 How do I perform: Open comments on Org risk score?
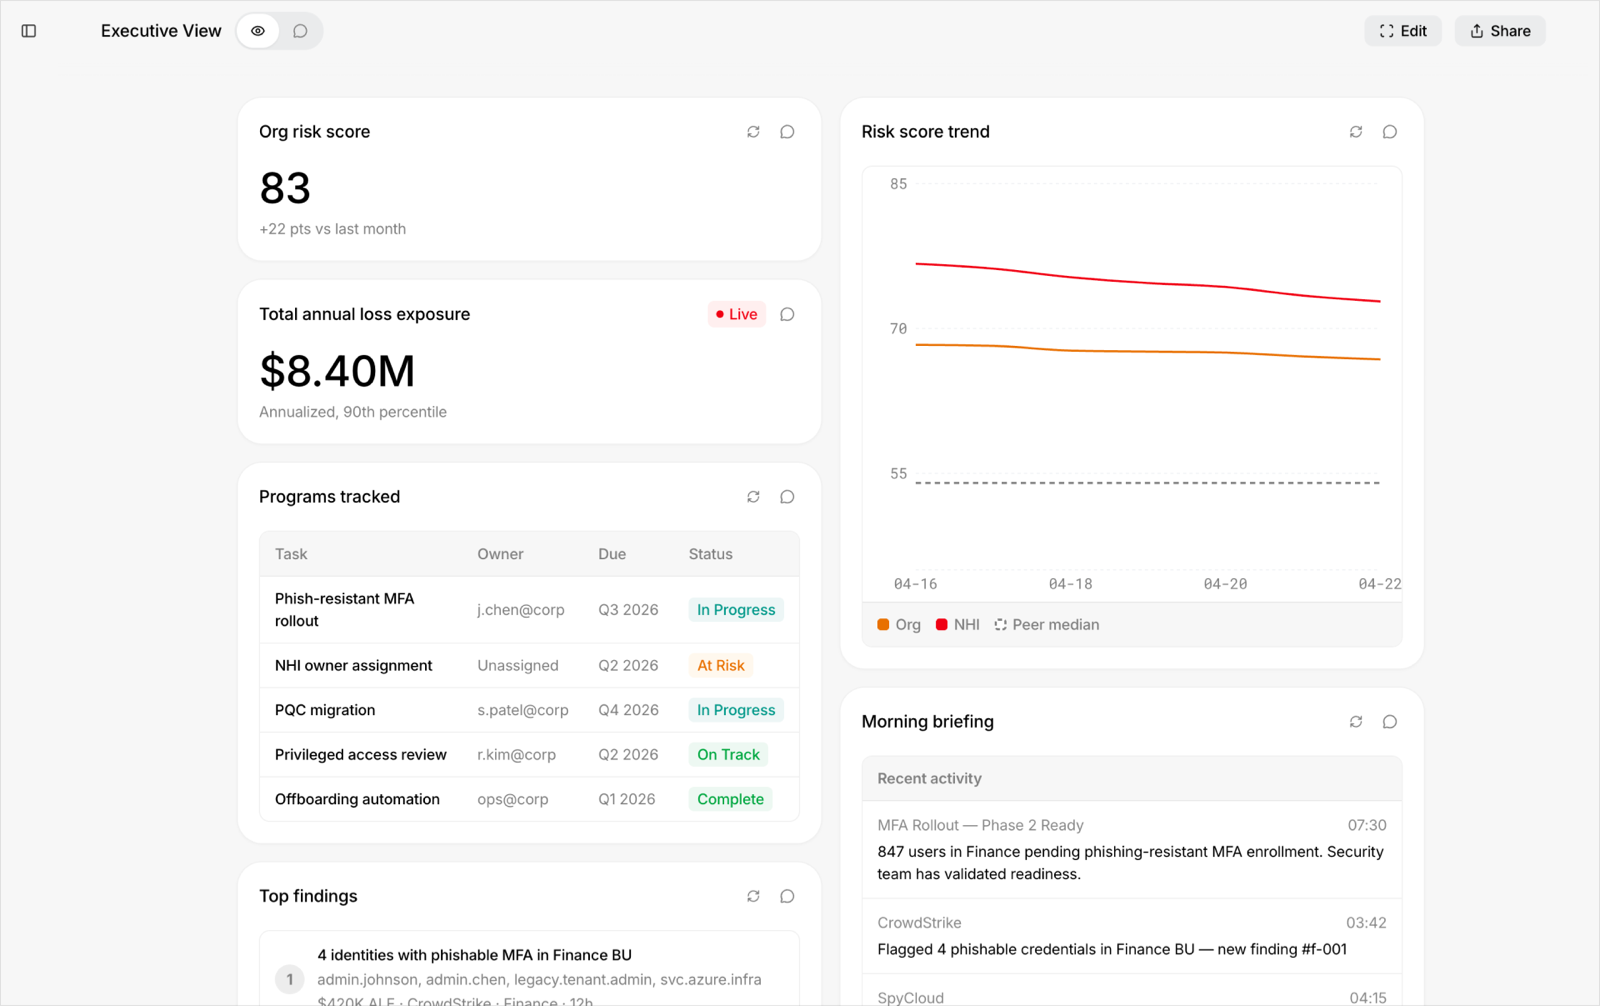click(x=787, y=132)
